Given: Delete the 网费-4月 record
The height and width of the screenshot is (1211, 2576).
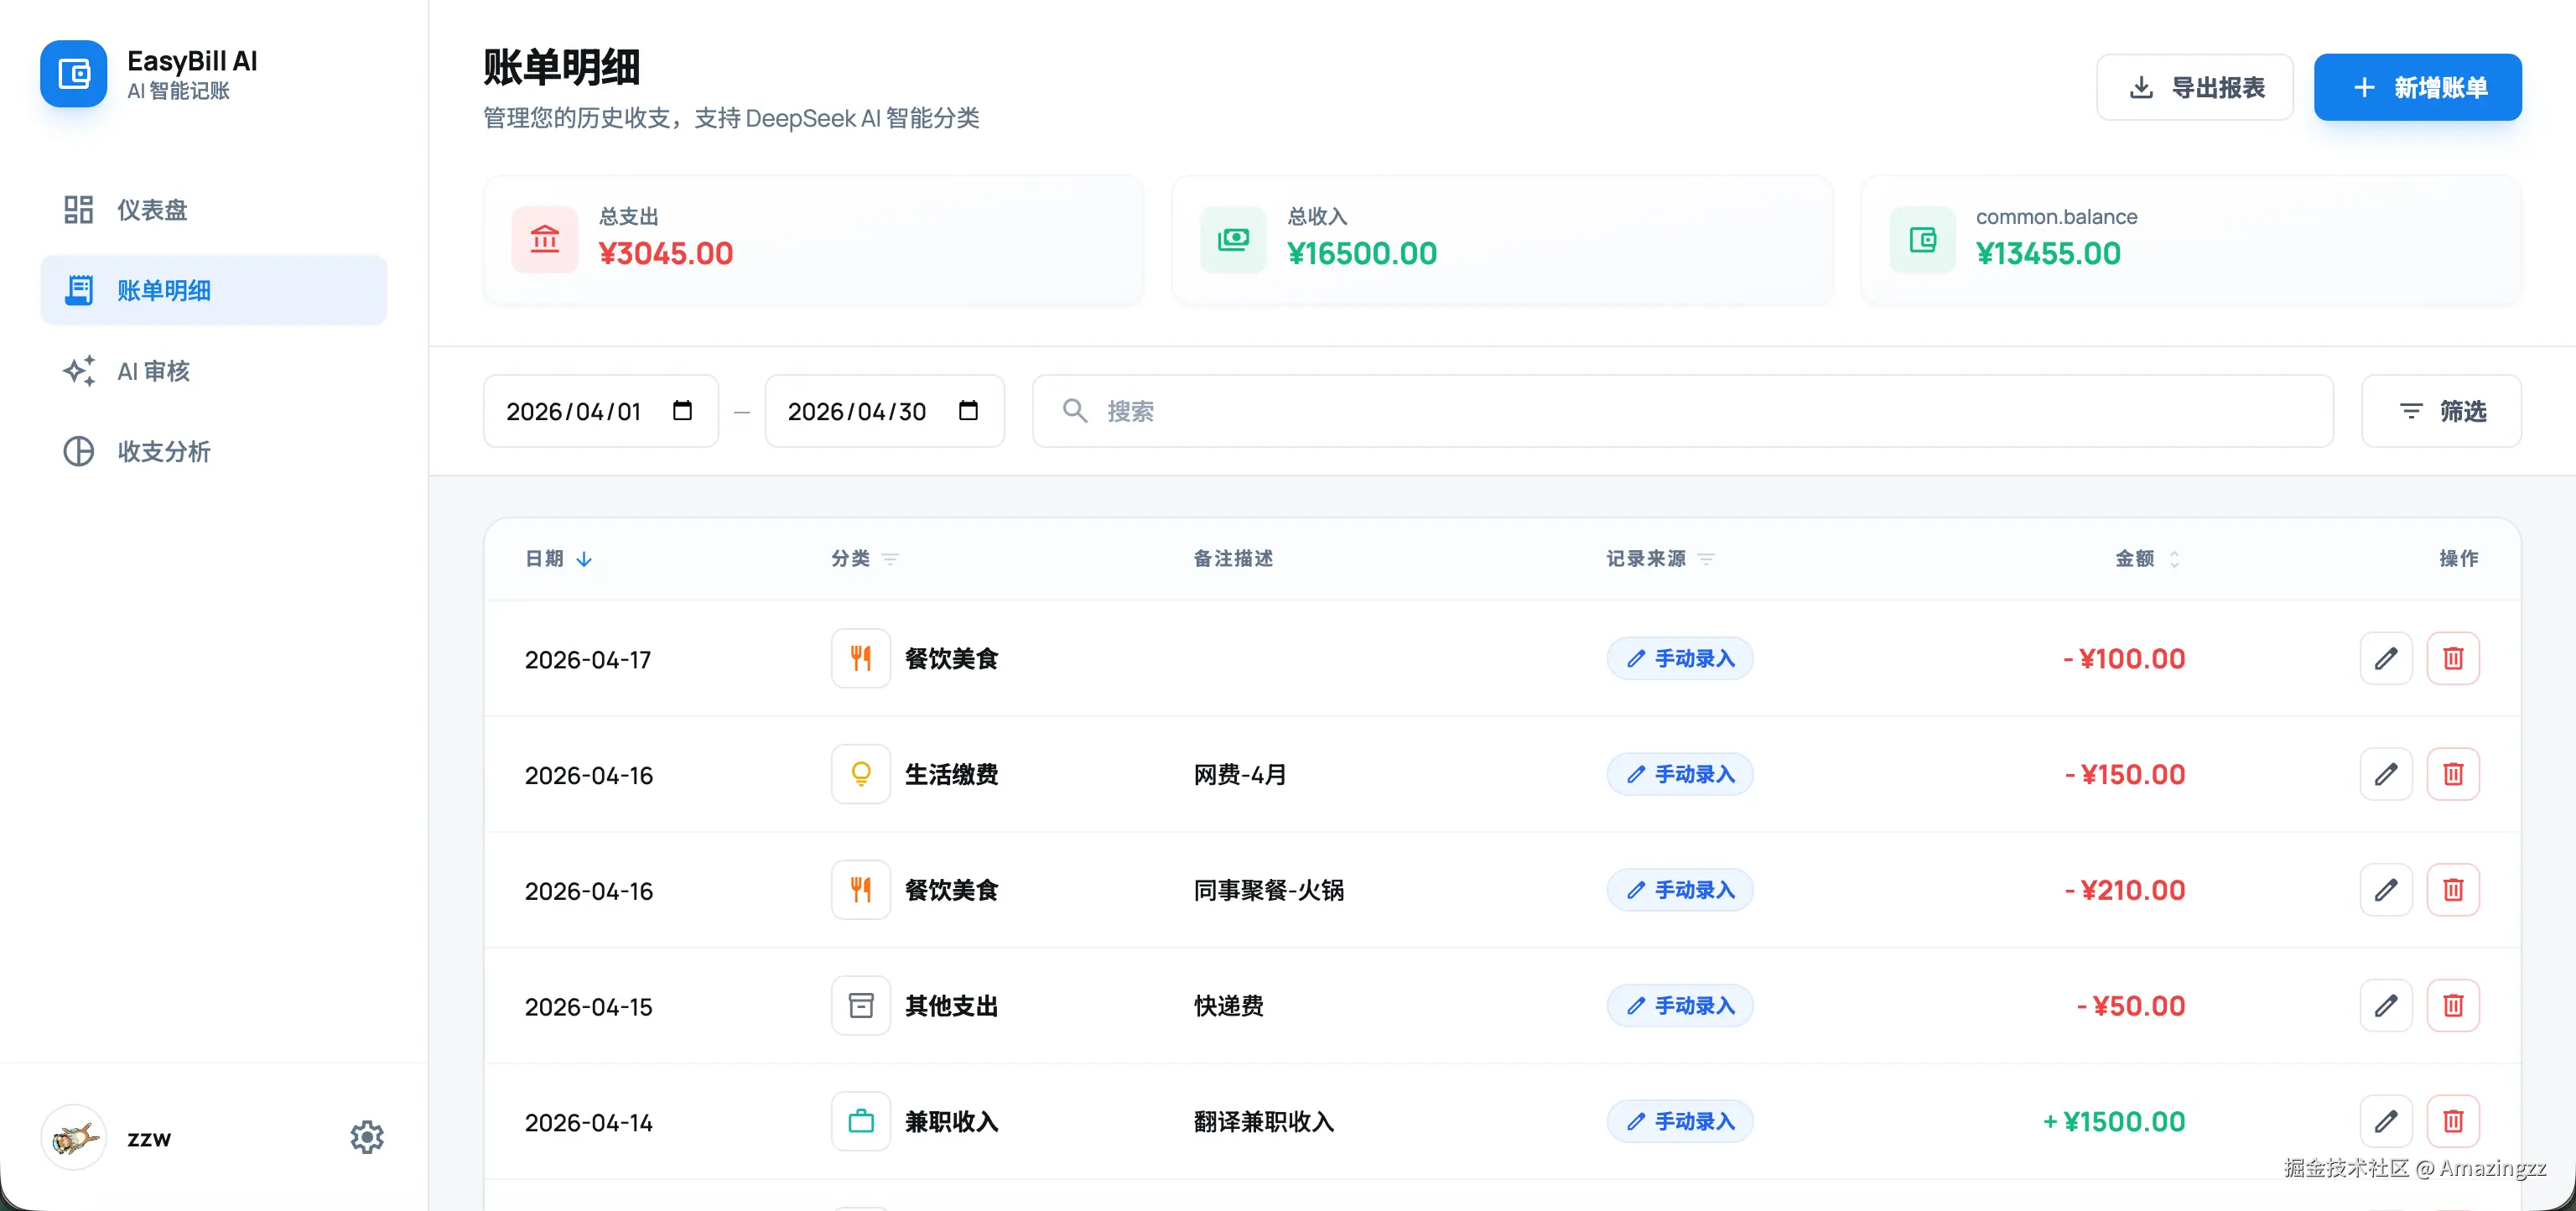Looking at the screenshot, I should pos(2452,775).
